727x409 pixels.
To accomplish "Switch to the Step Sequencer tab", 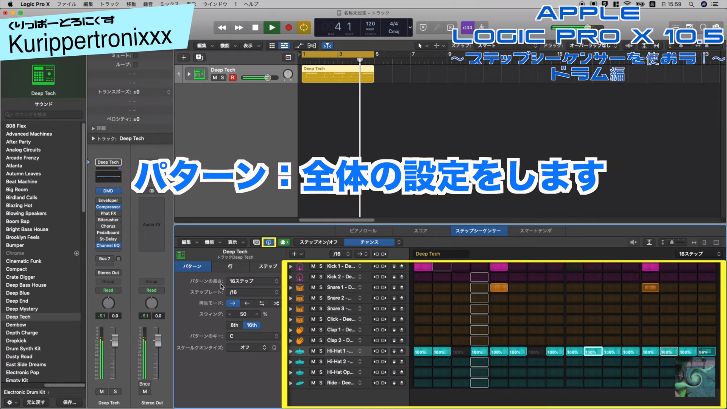I will click(478, 230).
